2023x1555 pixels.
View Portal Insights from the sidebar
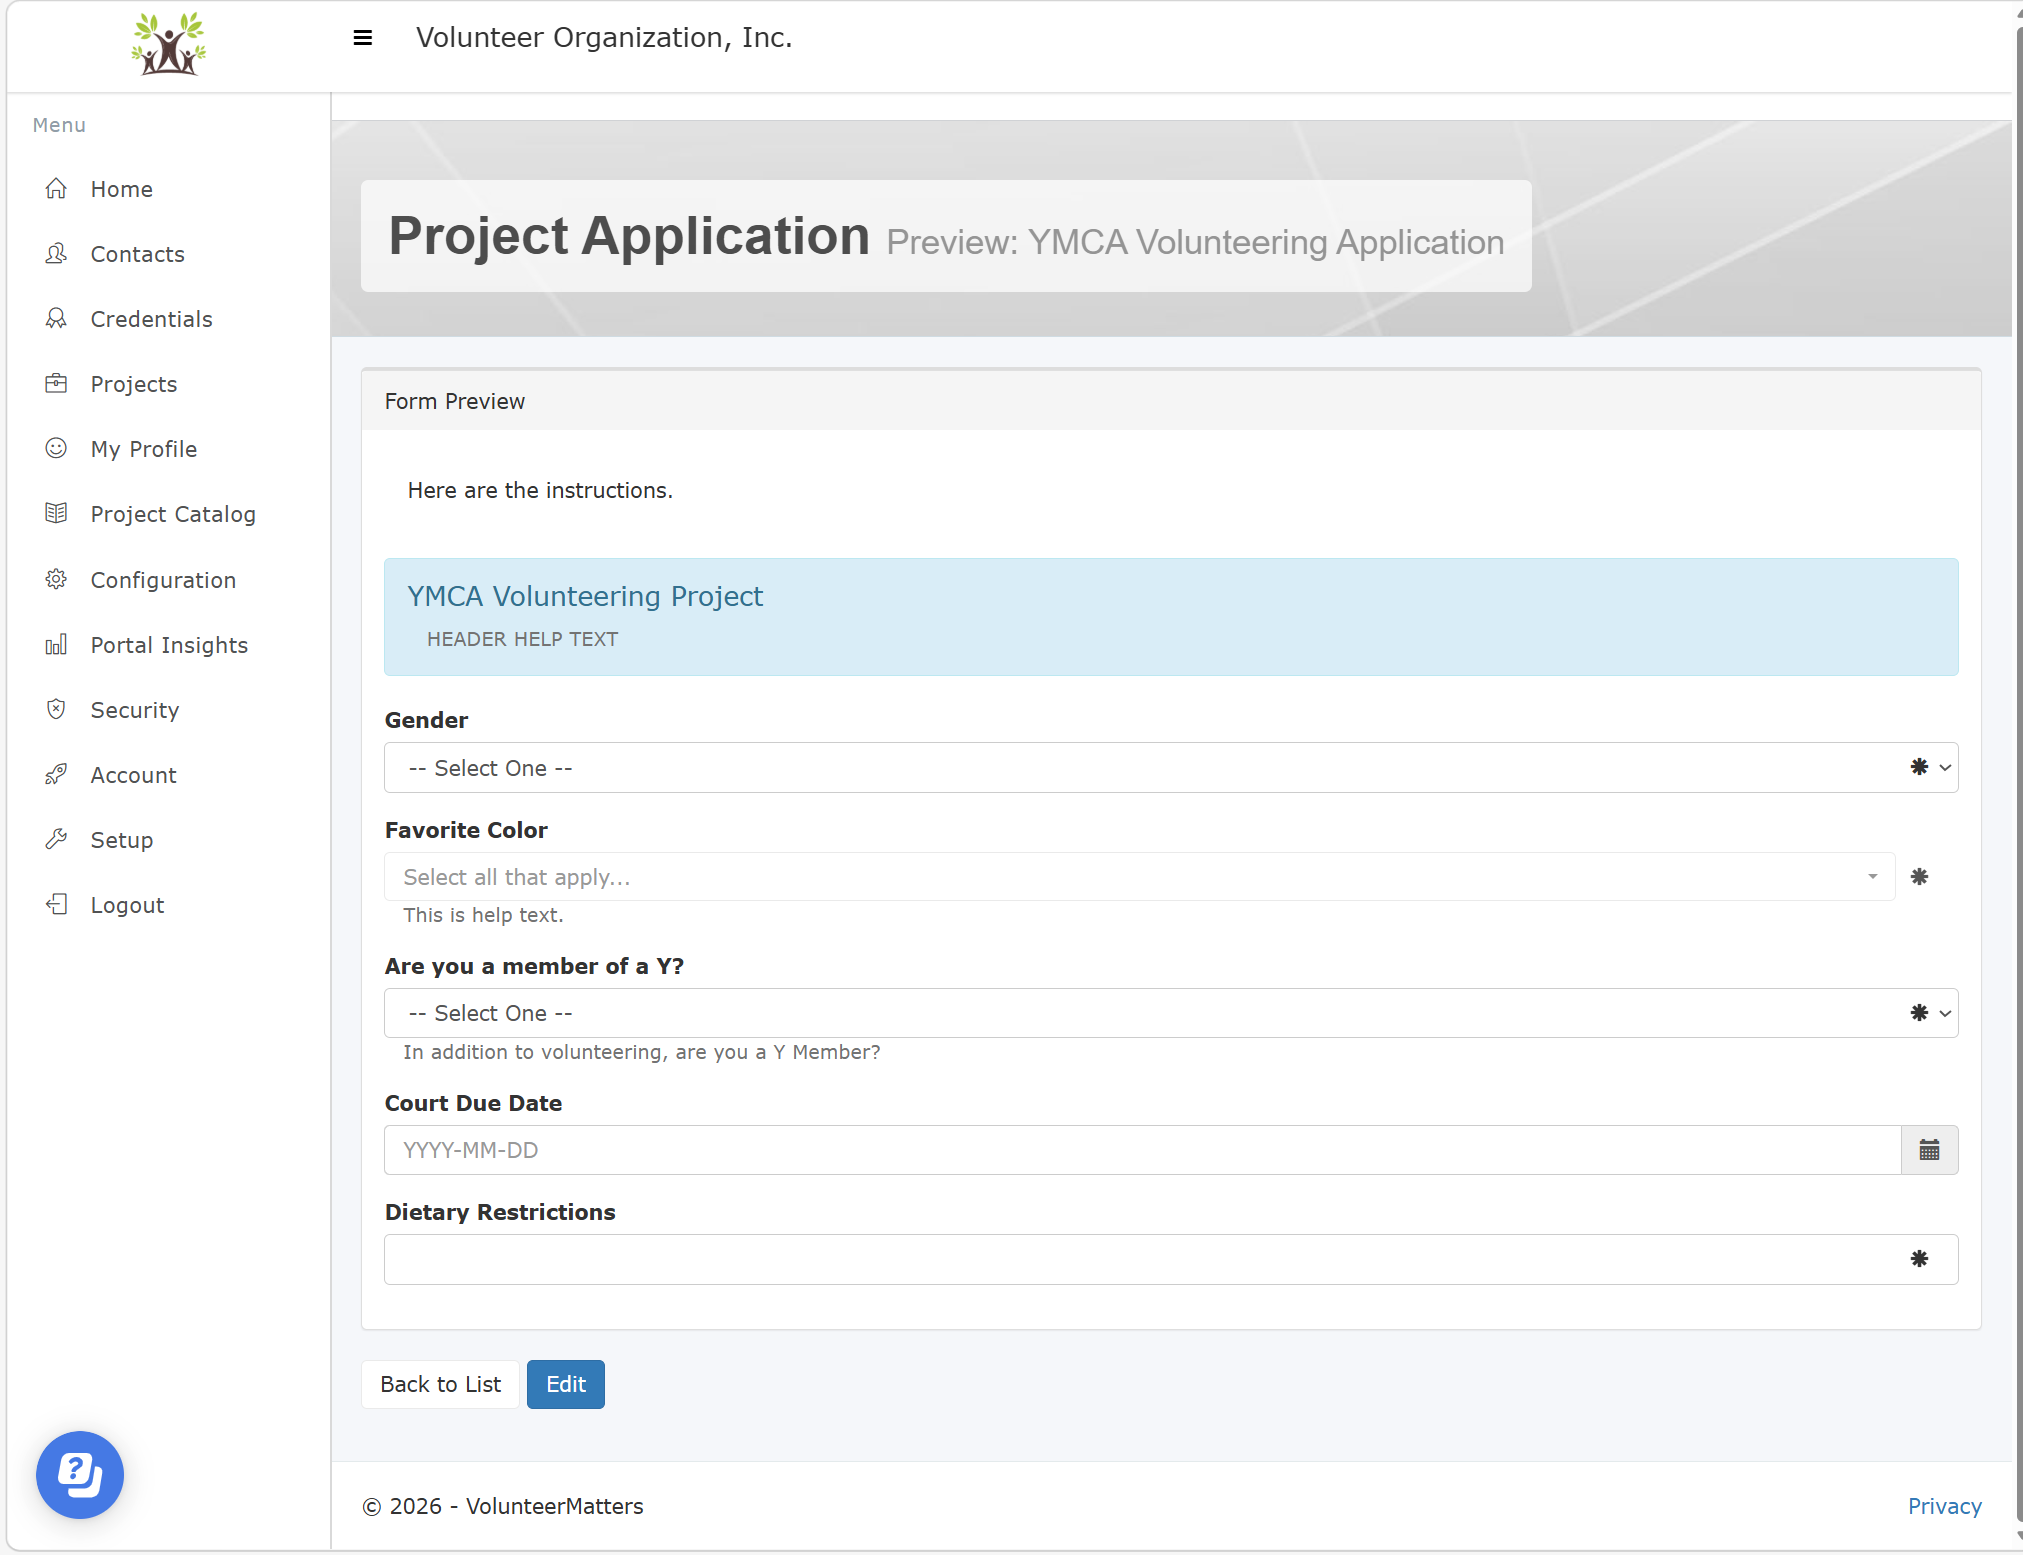pyautogui.click(x=168, y=645)
